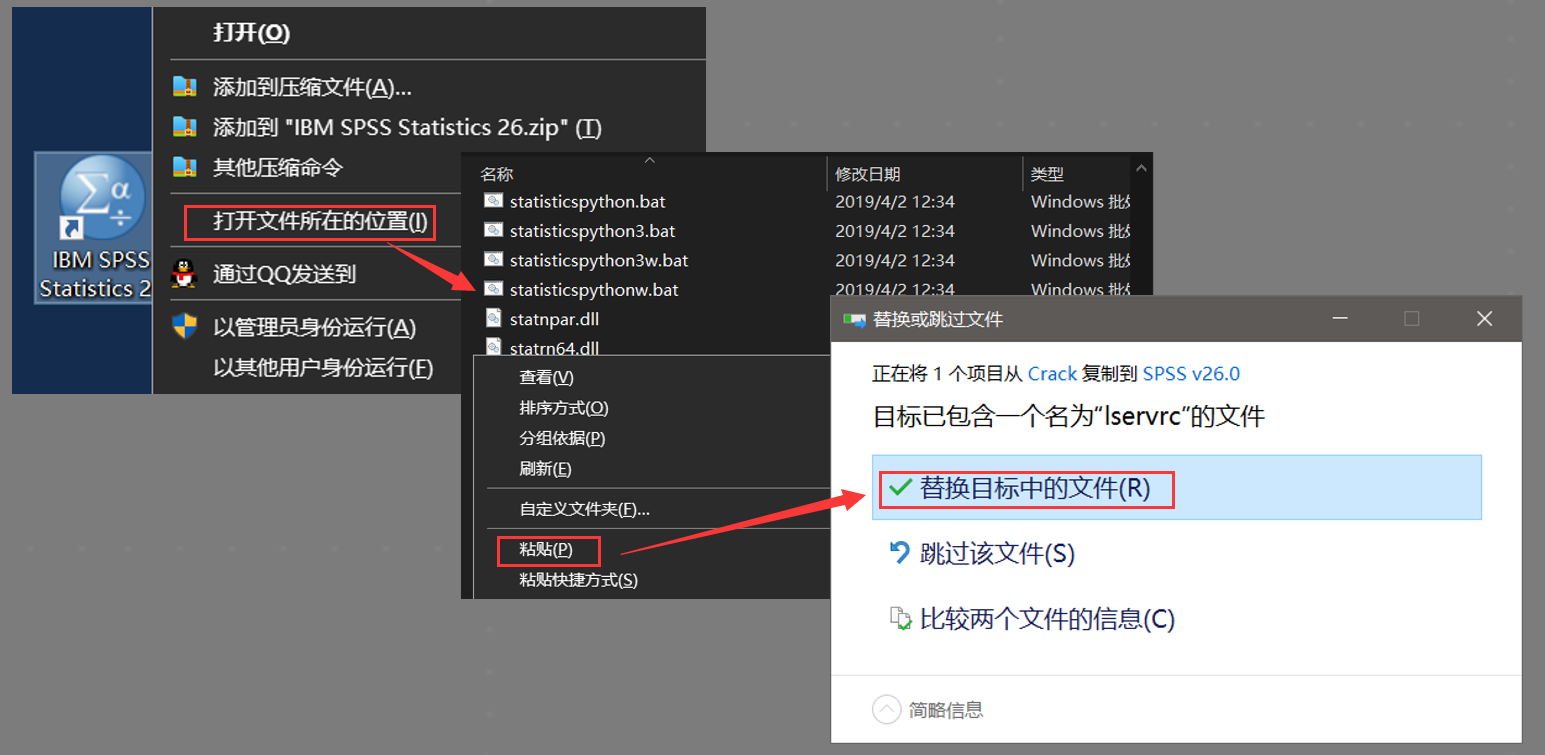Click the batch file icon of statisticspython.bat

493,201
